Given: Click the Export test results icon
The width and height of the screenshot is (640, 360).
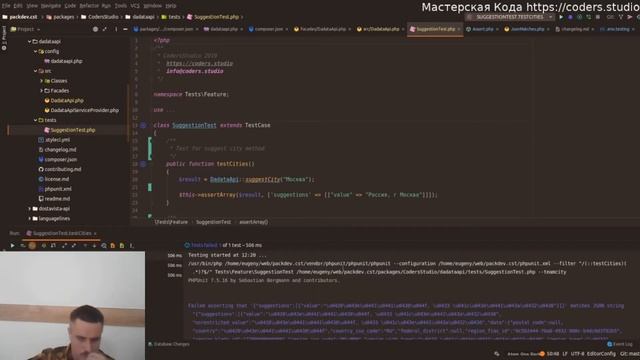Looking at the screenshot, I should click(x=113, y=246).
